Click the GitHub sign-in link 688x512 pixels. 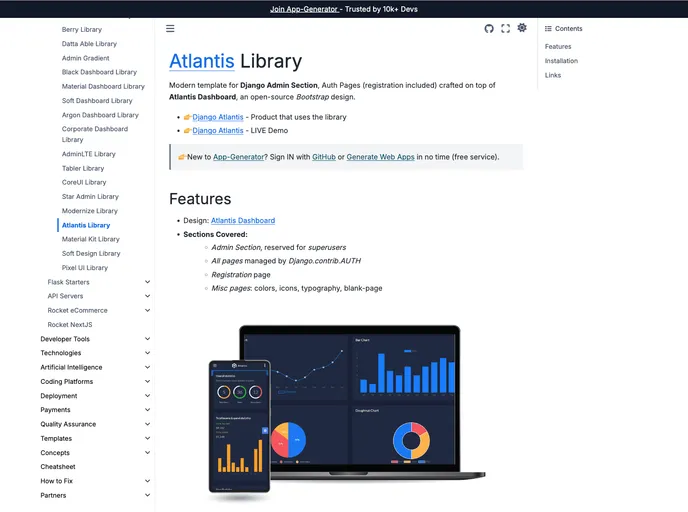(324, 157)
